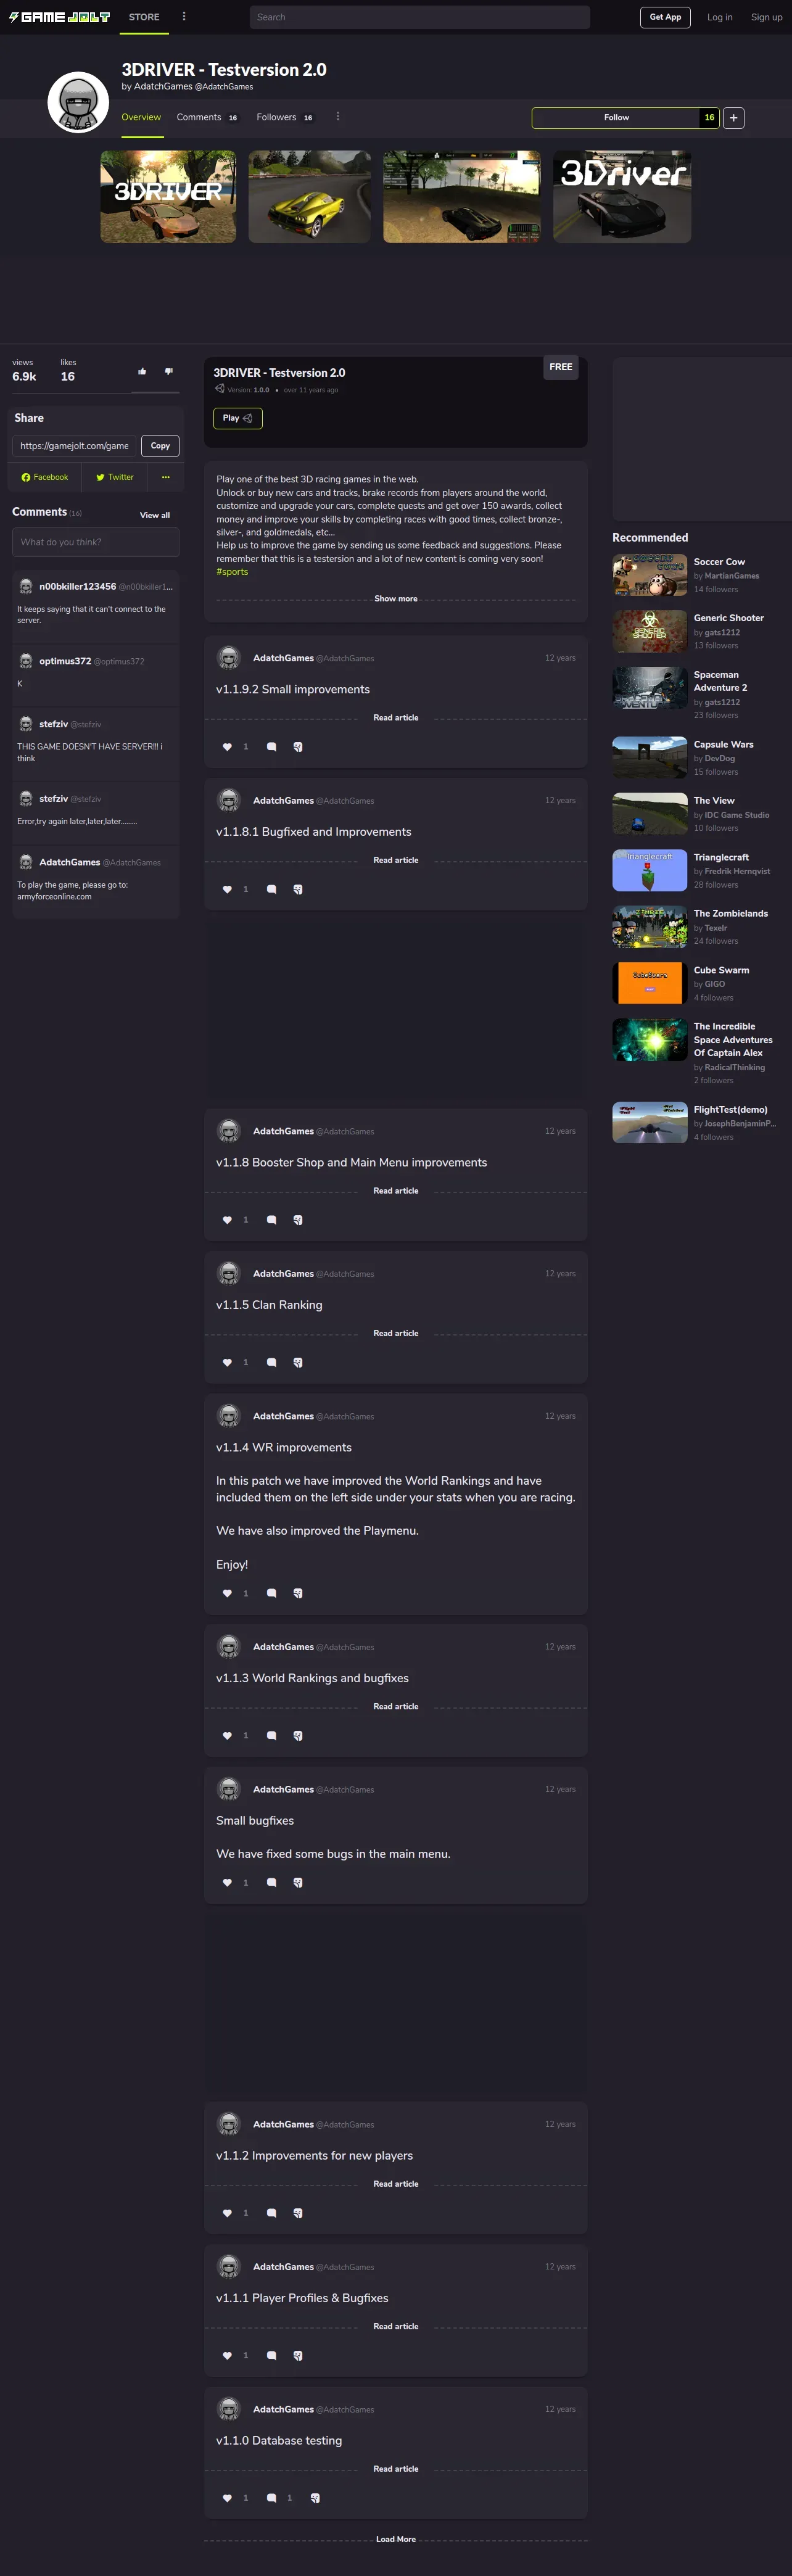This screenshot has width=792, height=2576.
Task: Comment on v1.1.9.2 Small improvements post
Action: [271, 747]
